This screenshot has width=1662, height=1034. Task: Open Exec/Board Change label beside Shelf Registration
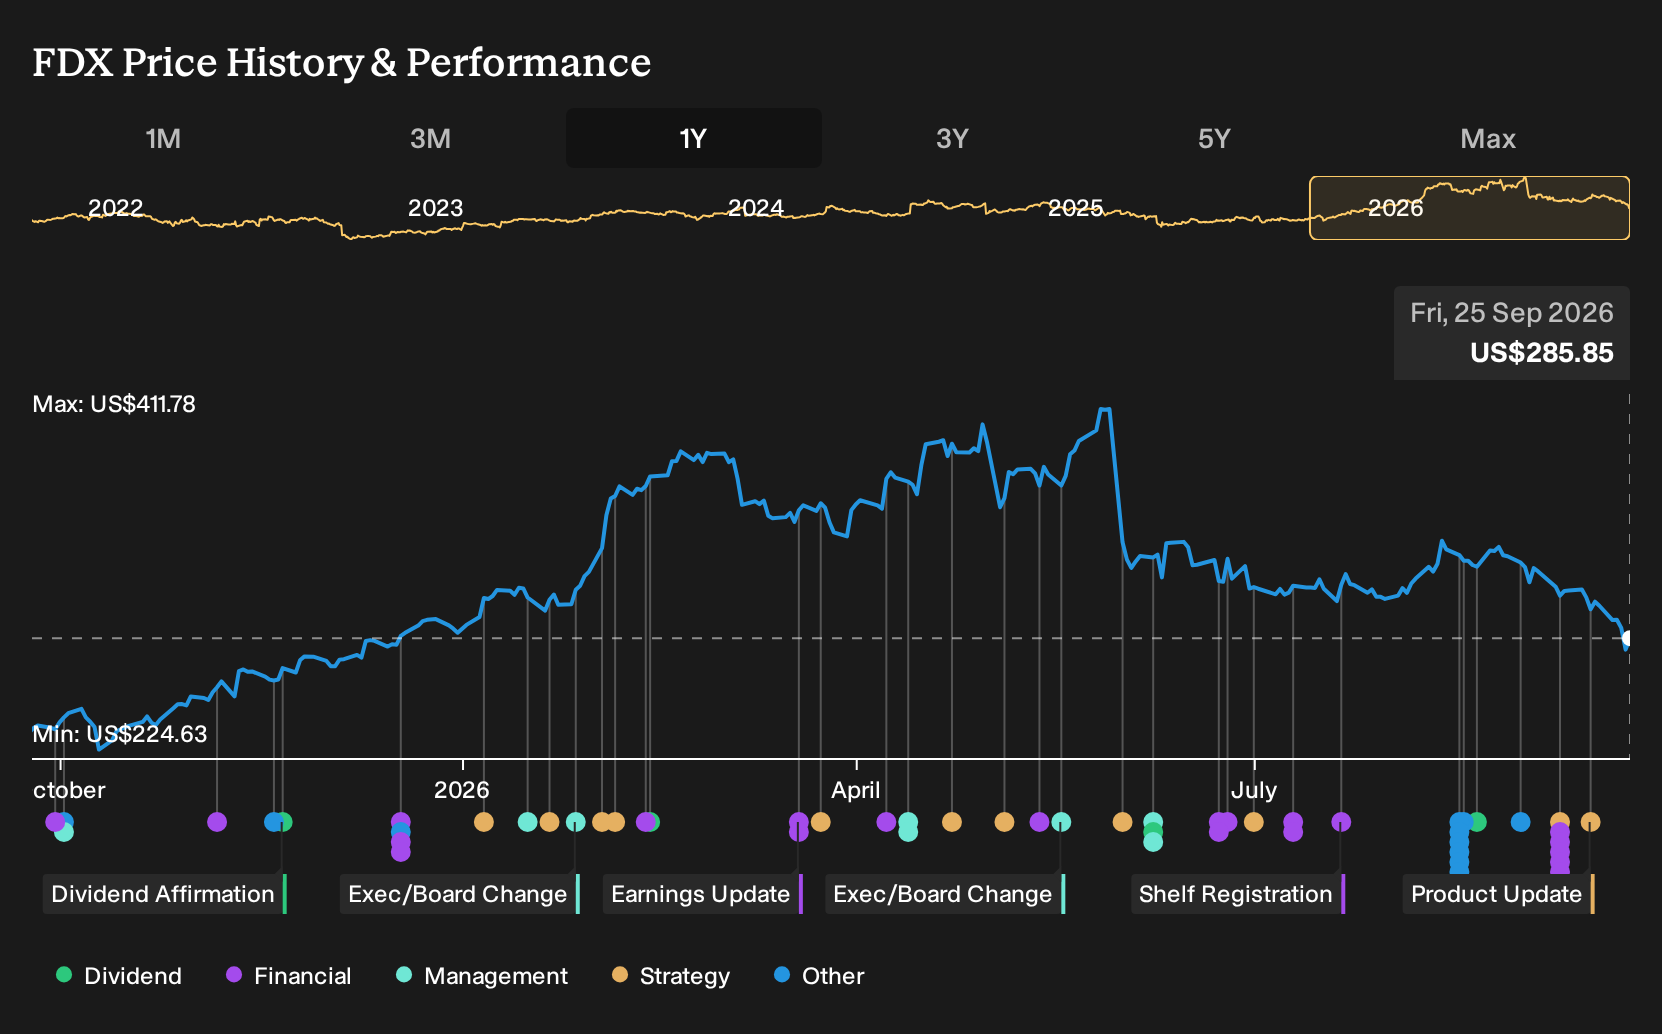(944, 894)
